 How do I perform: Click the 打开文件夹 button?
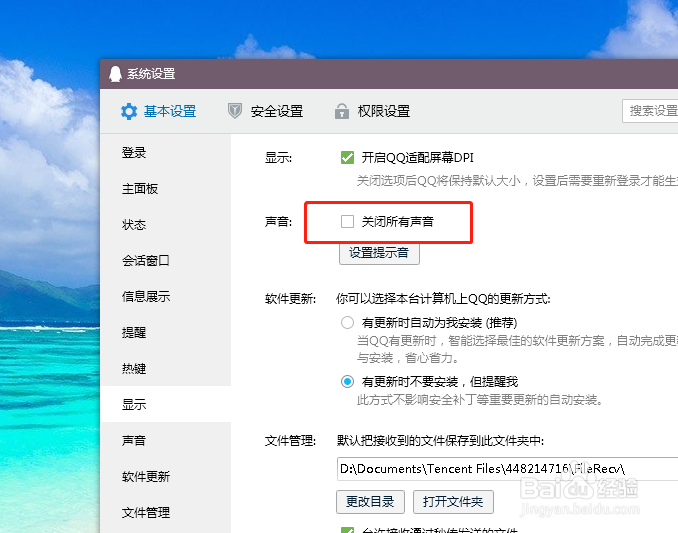[x=453, y=502]
